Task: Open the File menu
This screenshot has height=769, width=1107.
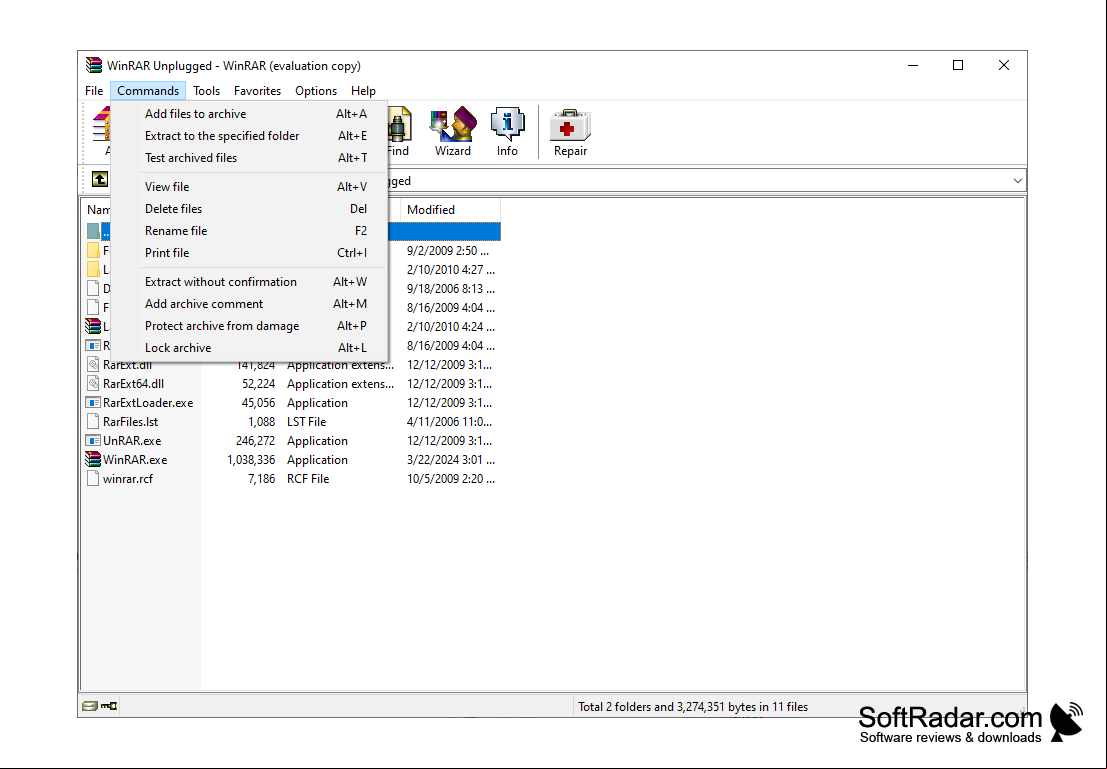Action: [94, 90]
